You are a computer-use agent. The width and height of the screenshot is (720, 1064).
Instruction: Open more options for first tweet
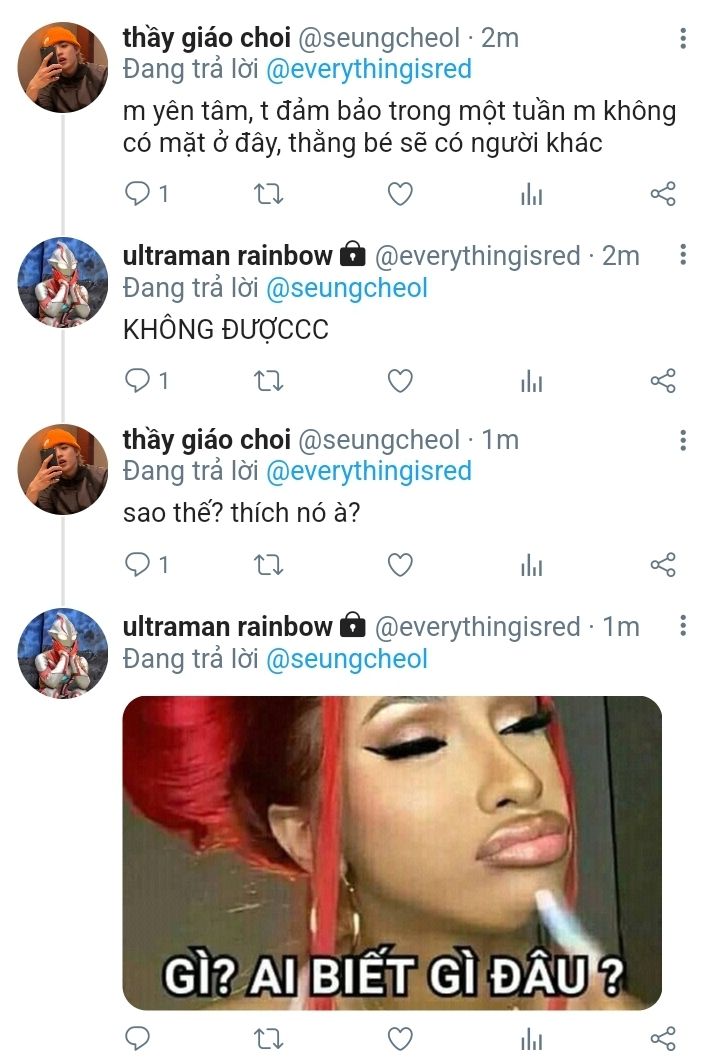[x=683, y=38]
